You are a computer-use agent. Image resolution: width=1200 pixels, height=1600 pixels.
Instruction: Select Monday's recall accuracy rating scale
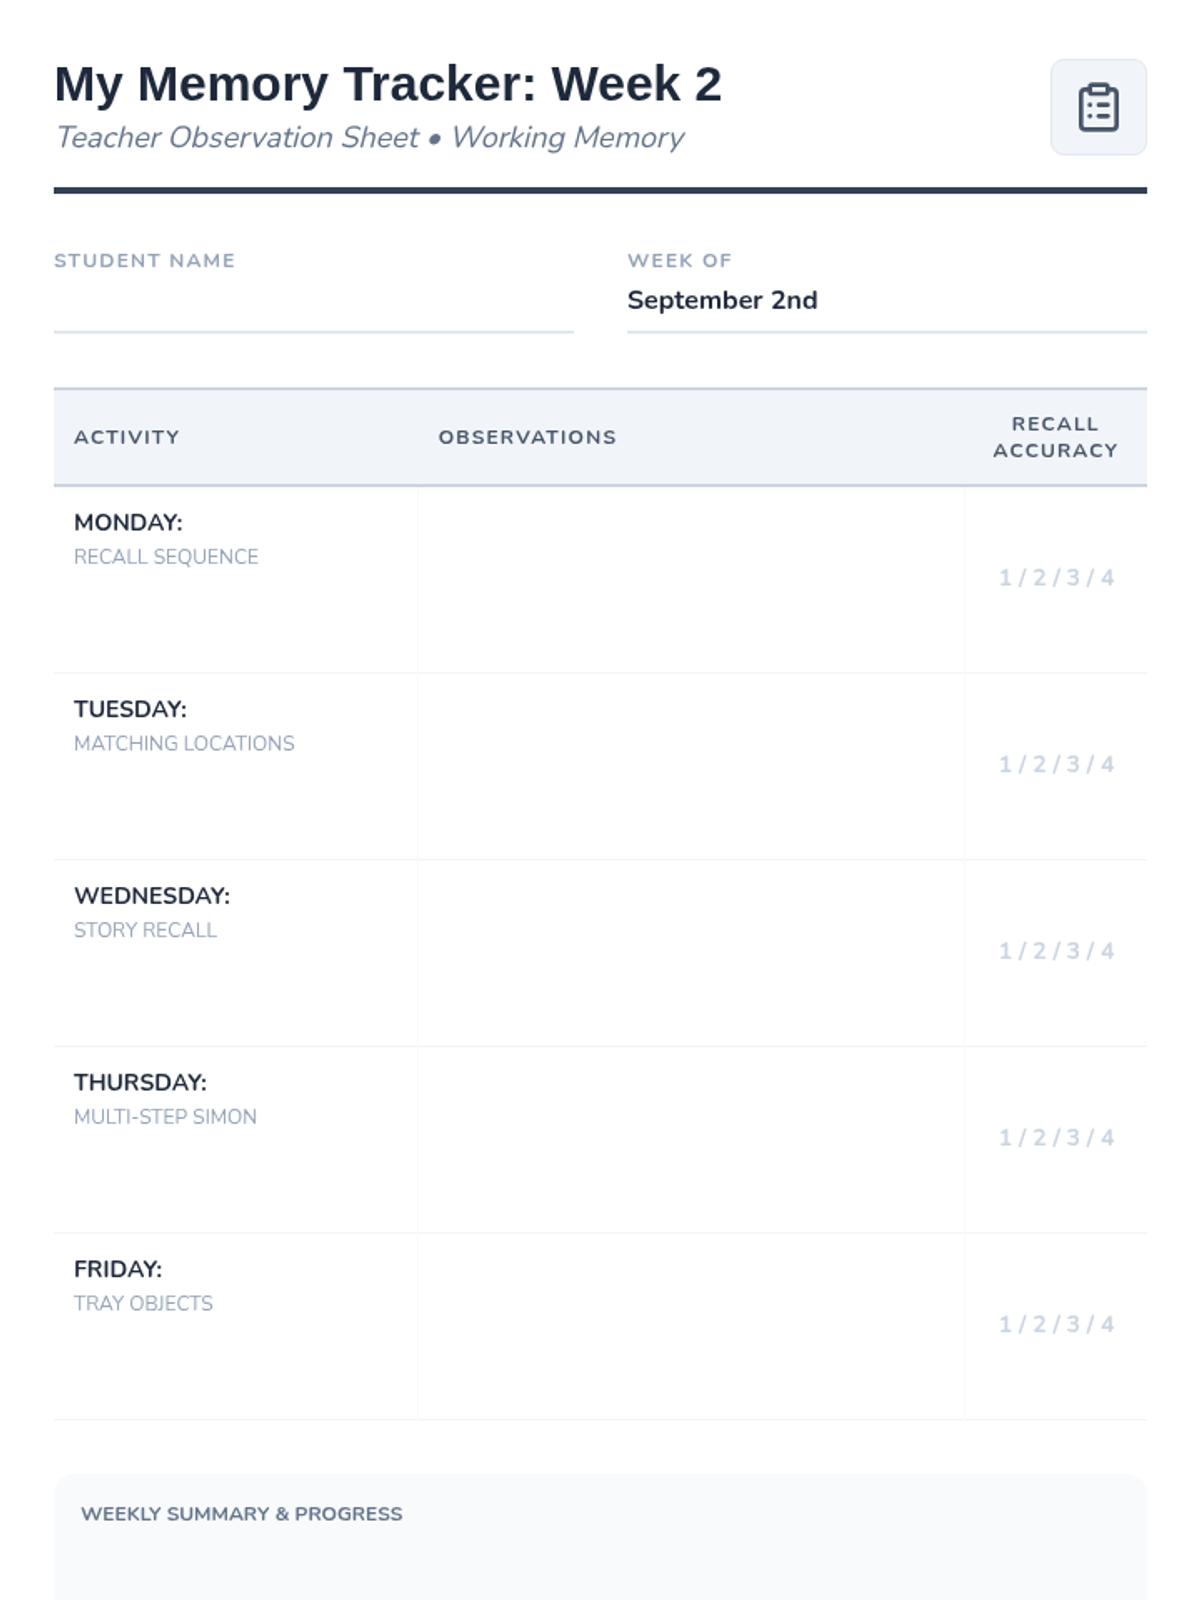click(1056, 578)
